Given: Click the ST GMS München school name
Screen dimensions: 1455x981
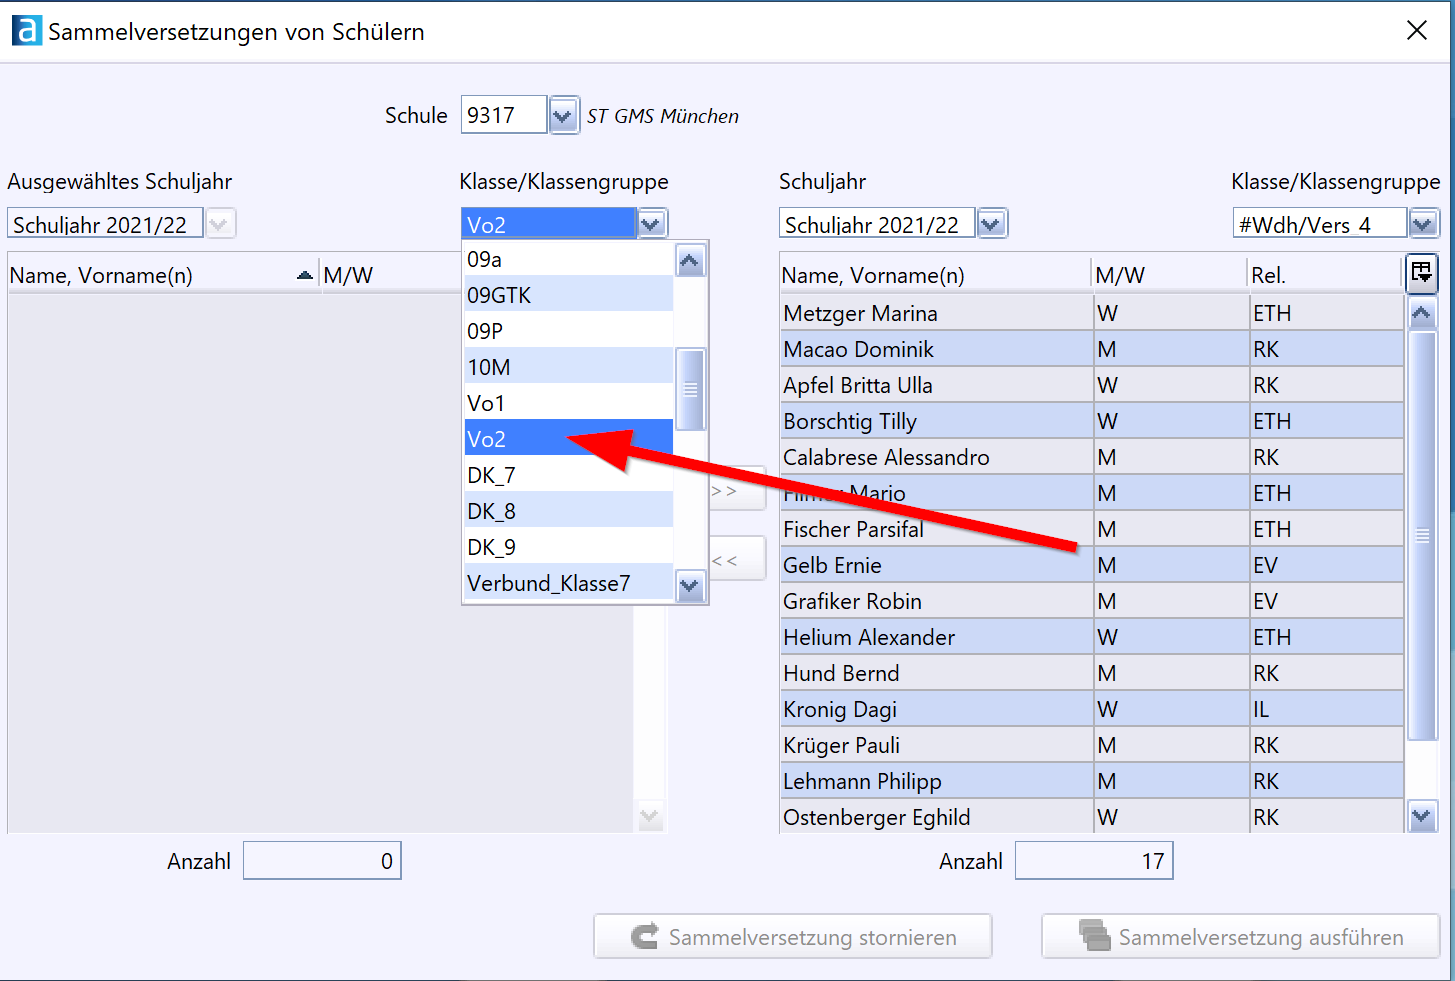Looking at the screenshot, I should coord(662,116).
